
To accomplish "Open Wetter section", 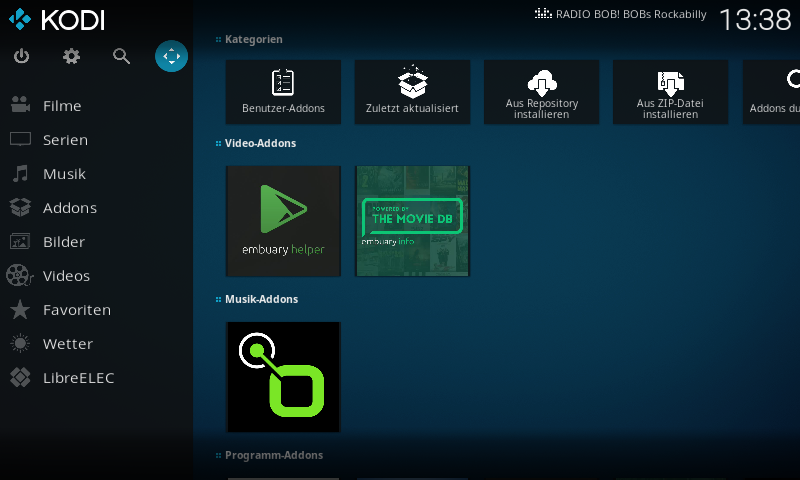I will (68, 344).
